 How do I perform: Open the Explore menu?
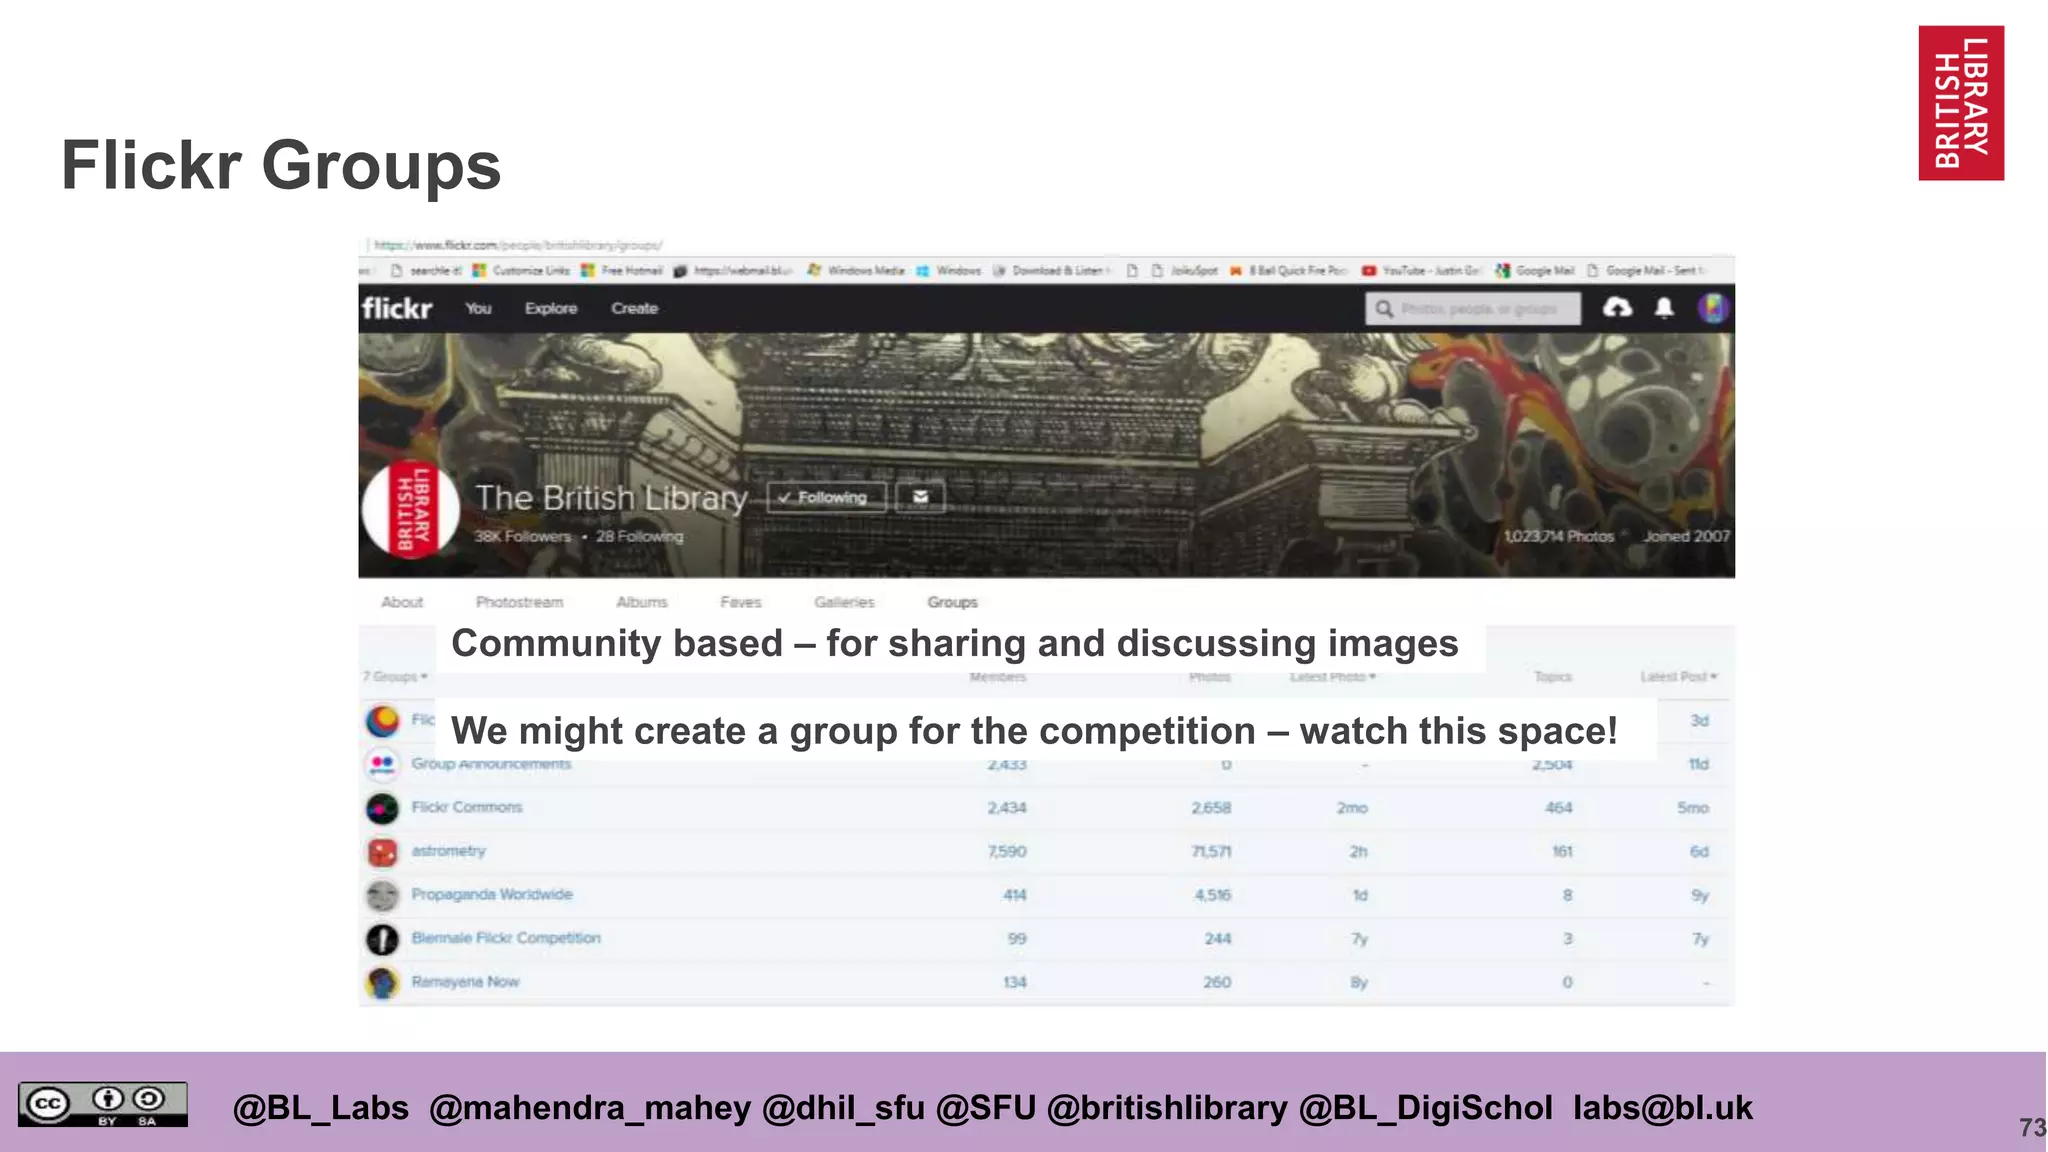(x=551, y=308)
